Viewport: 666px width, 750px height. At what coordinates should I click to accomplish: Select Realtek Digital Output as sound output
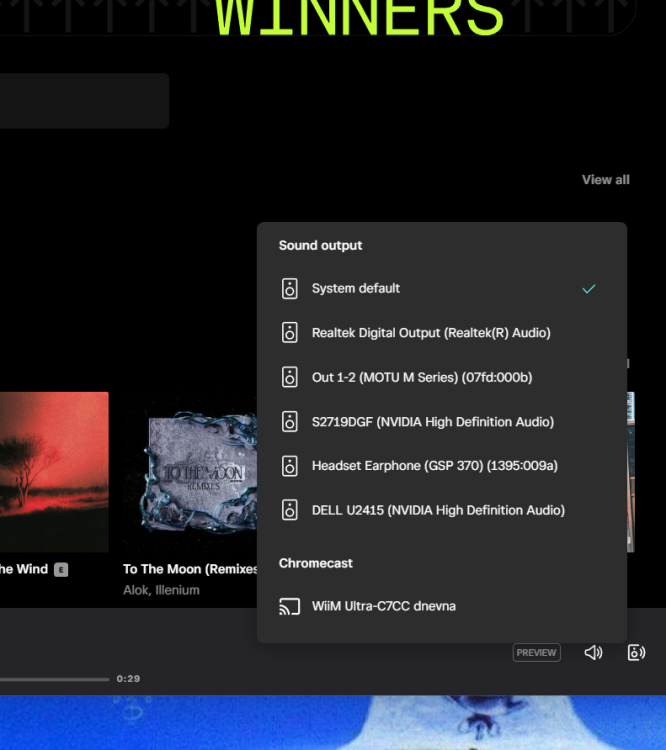430,333
